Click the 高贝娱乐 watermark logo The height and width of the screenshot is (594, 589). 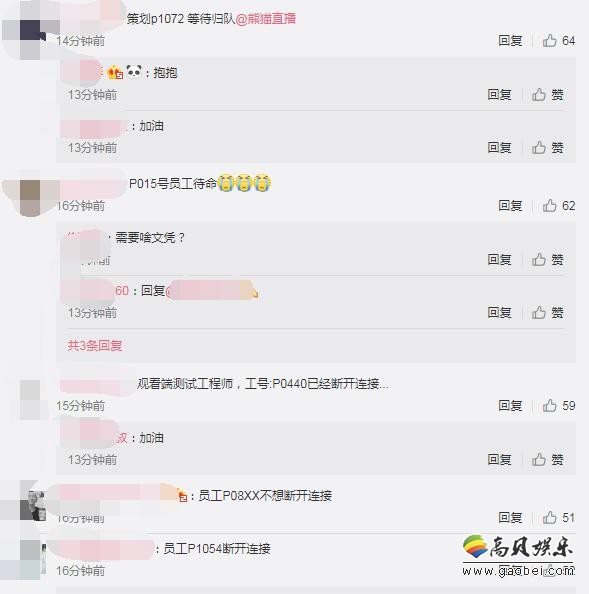click(x=518, y=556)
